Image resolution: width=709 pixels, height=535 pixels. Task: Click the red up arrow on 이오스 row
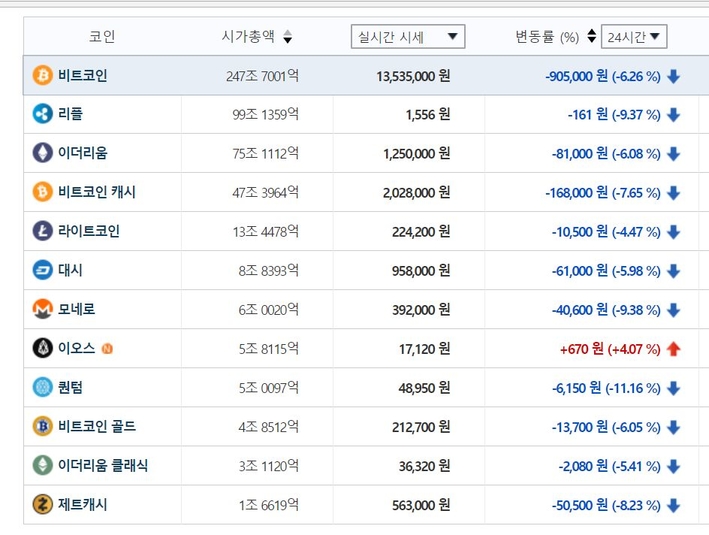point(673,349)
